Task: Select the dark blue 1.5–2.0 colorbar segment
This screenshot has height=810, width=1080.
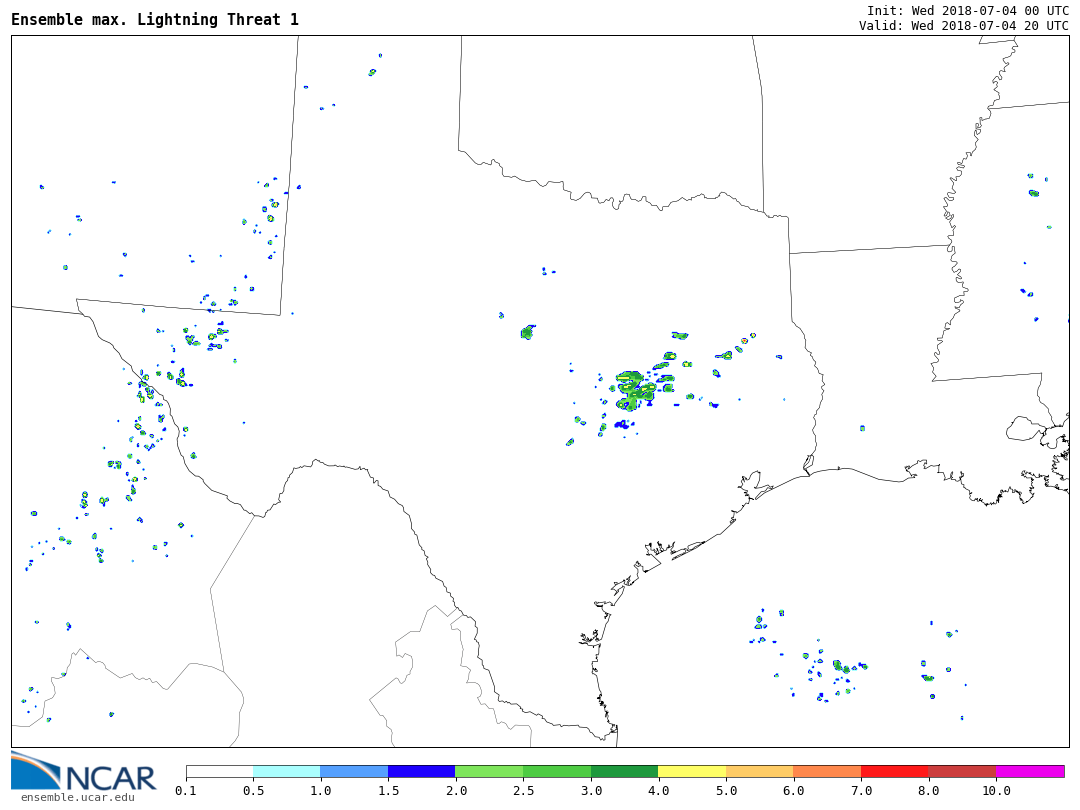Action: click(421, 772)
